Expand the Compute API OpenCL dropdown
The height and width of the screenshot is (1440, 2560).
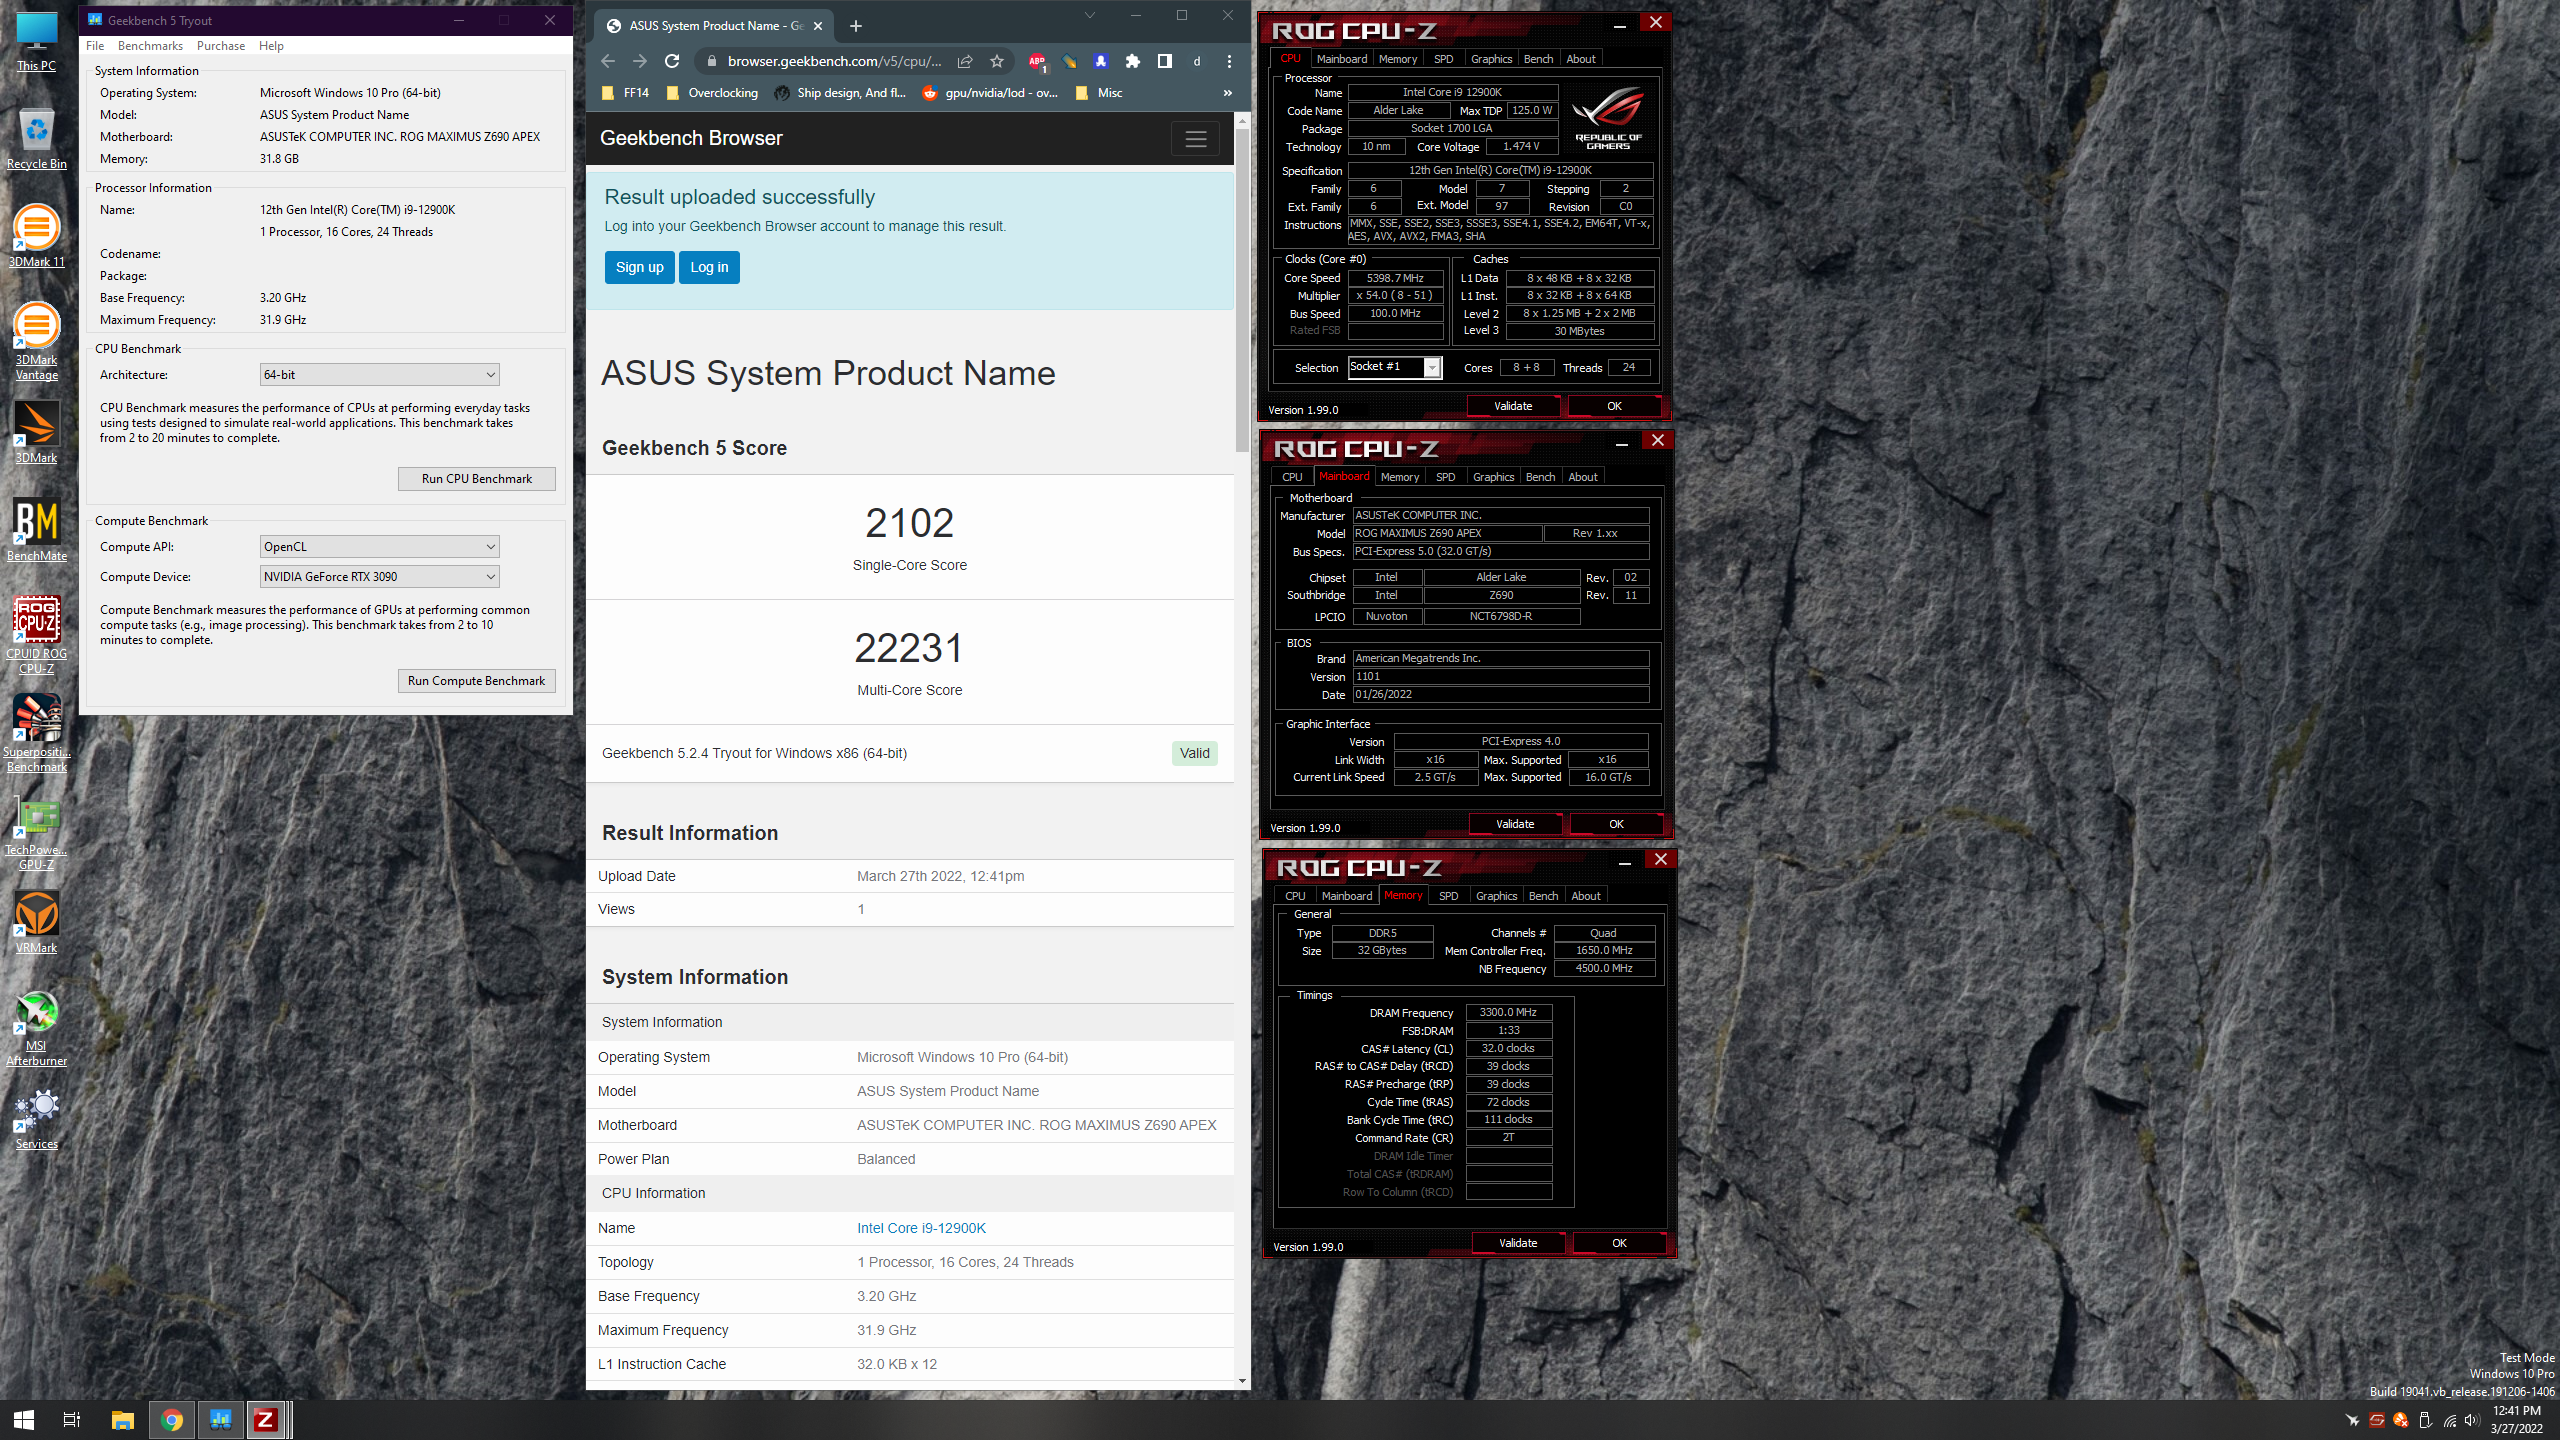379,547
